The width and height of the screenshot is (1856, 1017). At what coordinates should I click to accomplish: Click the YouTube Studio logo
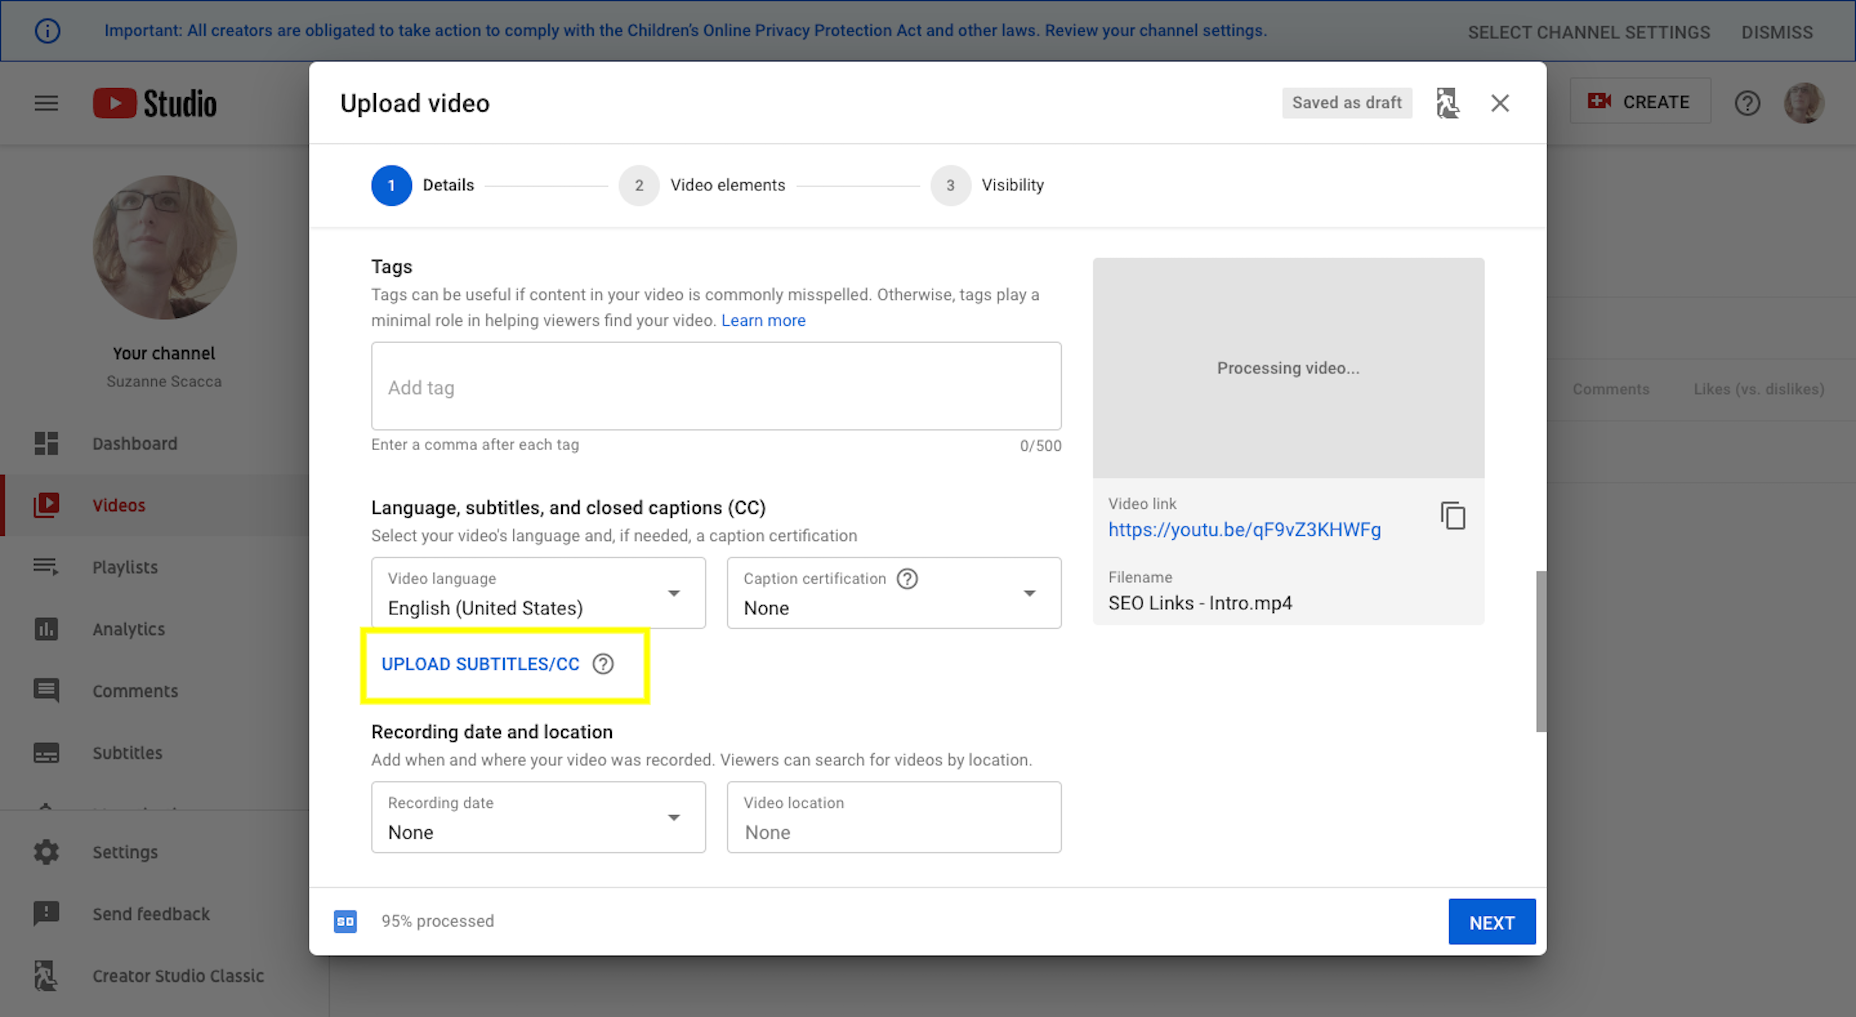point(155,103)
